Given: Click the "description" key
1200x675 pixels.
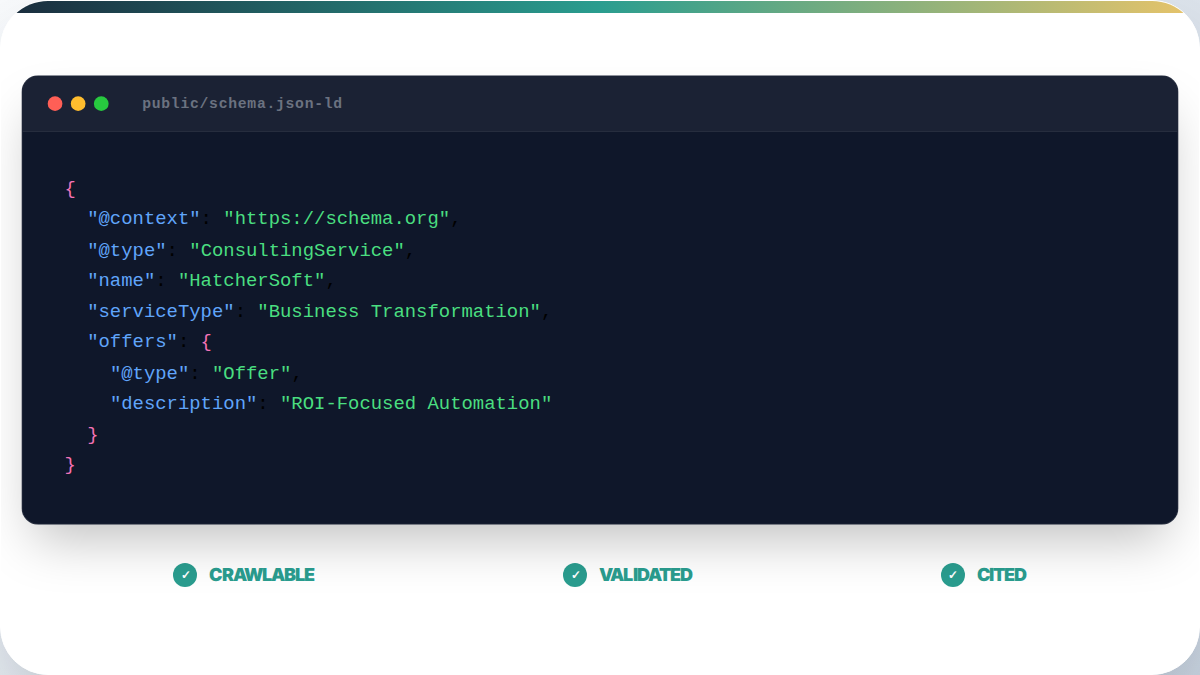Looking at the screenshot, I should pos(183,404).
